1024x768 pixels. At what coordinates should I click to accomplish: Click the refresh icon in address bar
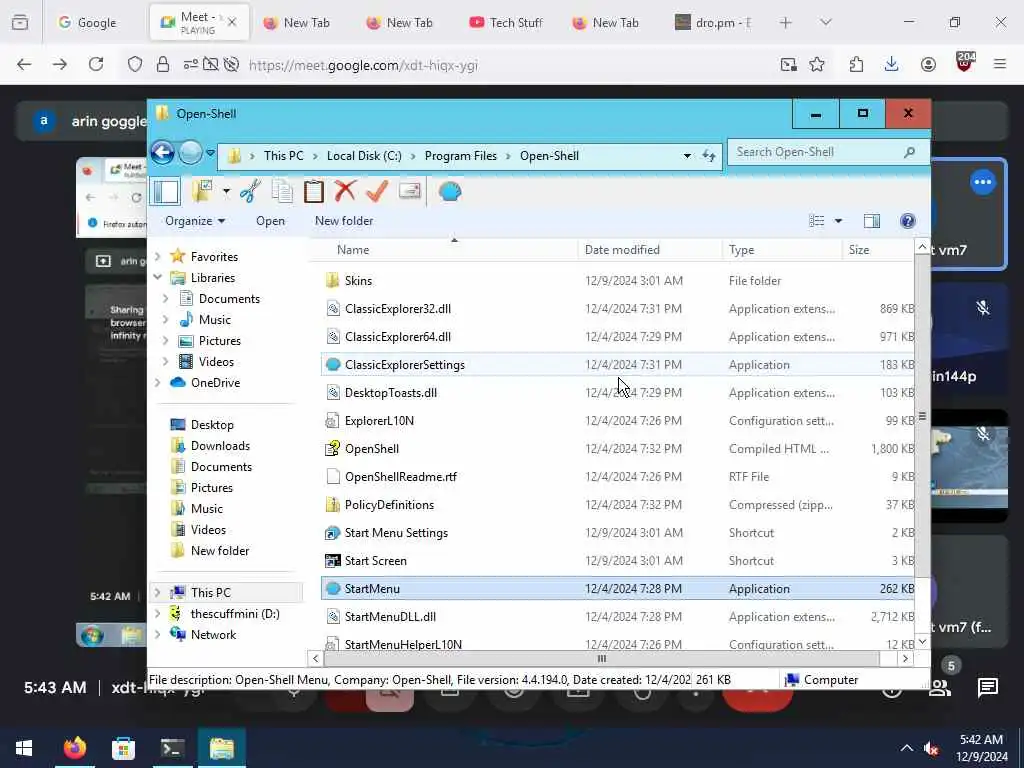709,155
